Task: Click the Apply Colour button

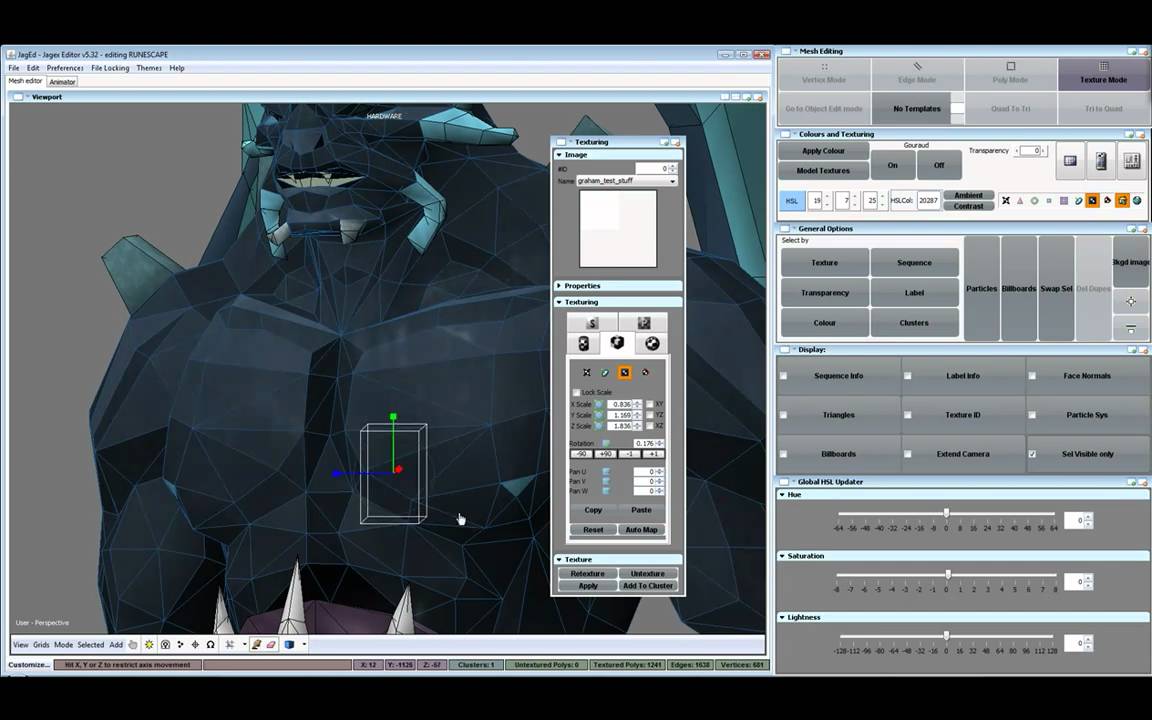Action: pyautogui.click(x=824, y=151)
